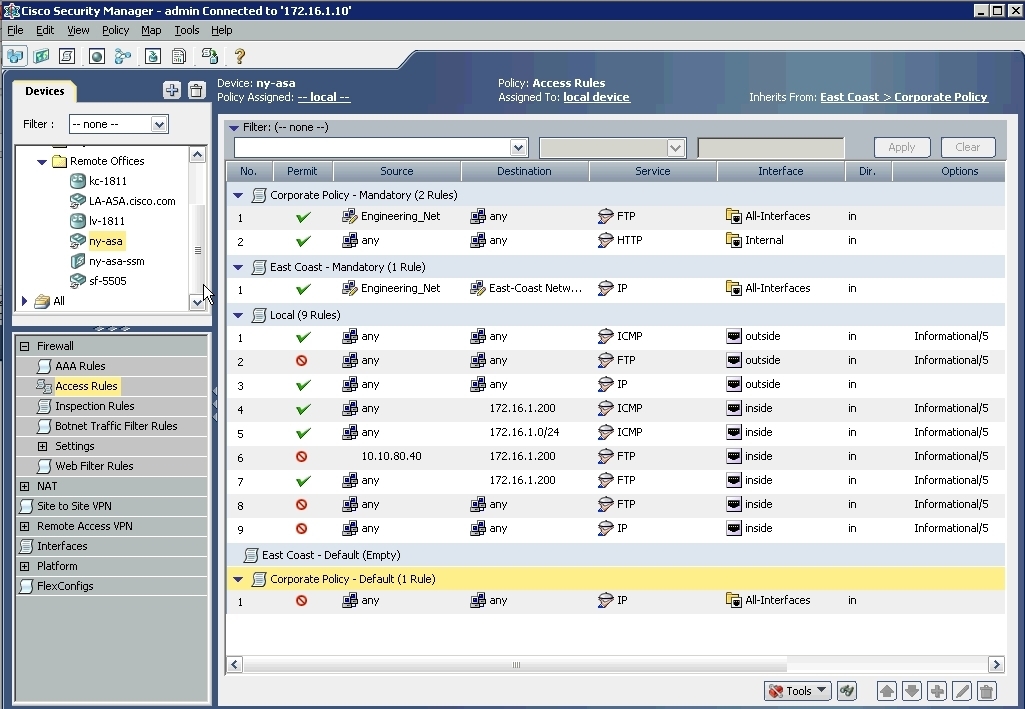Click the Help question mark icon

click(239, 56)
